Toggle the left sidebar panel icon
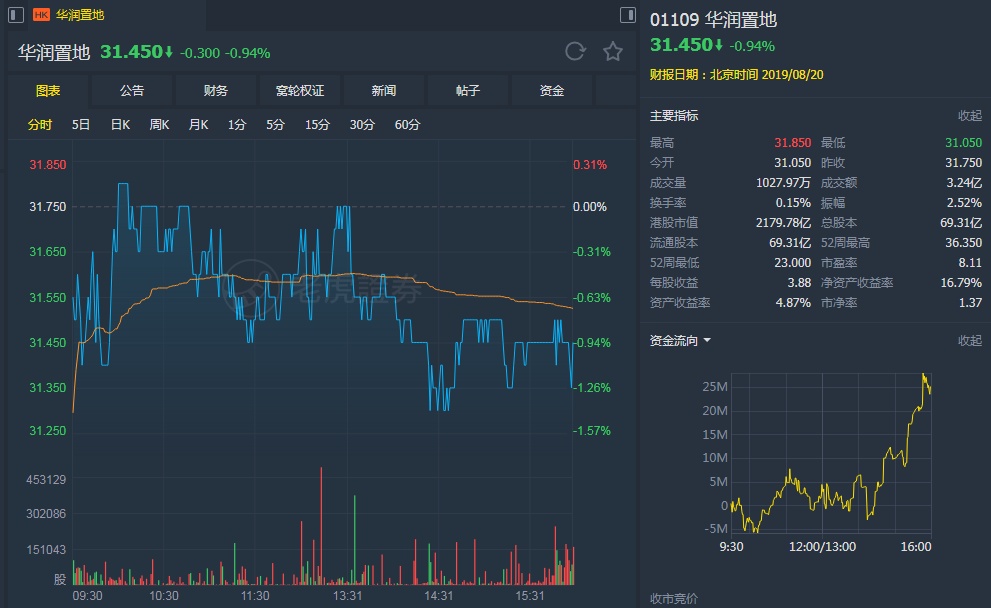The image size is (991, 608). coord(15,15)
